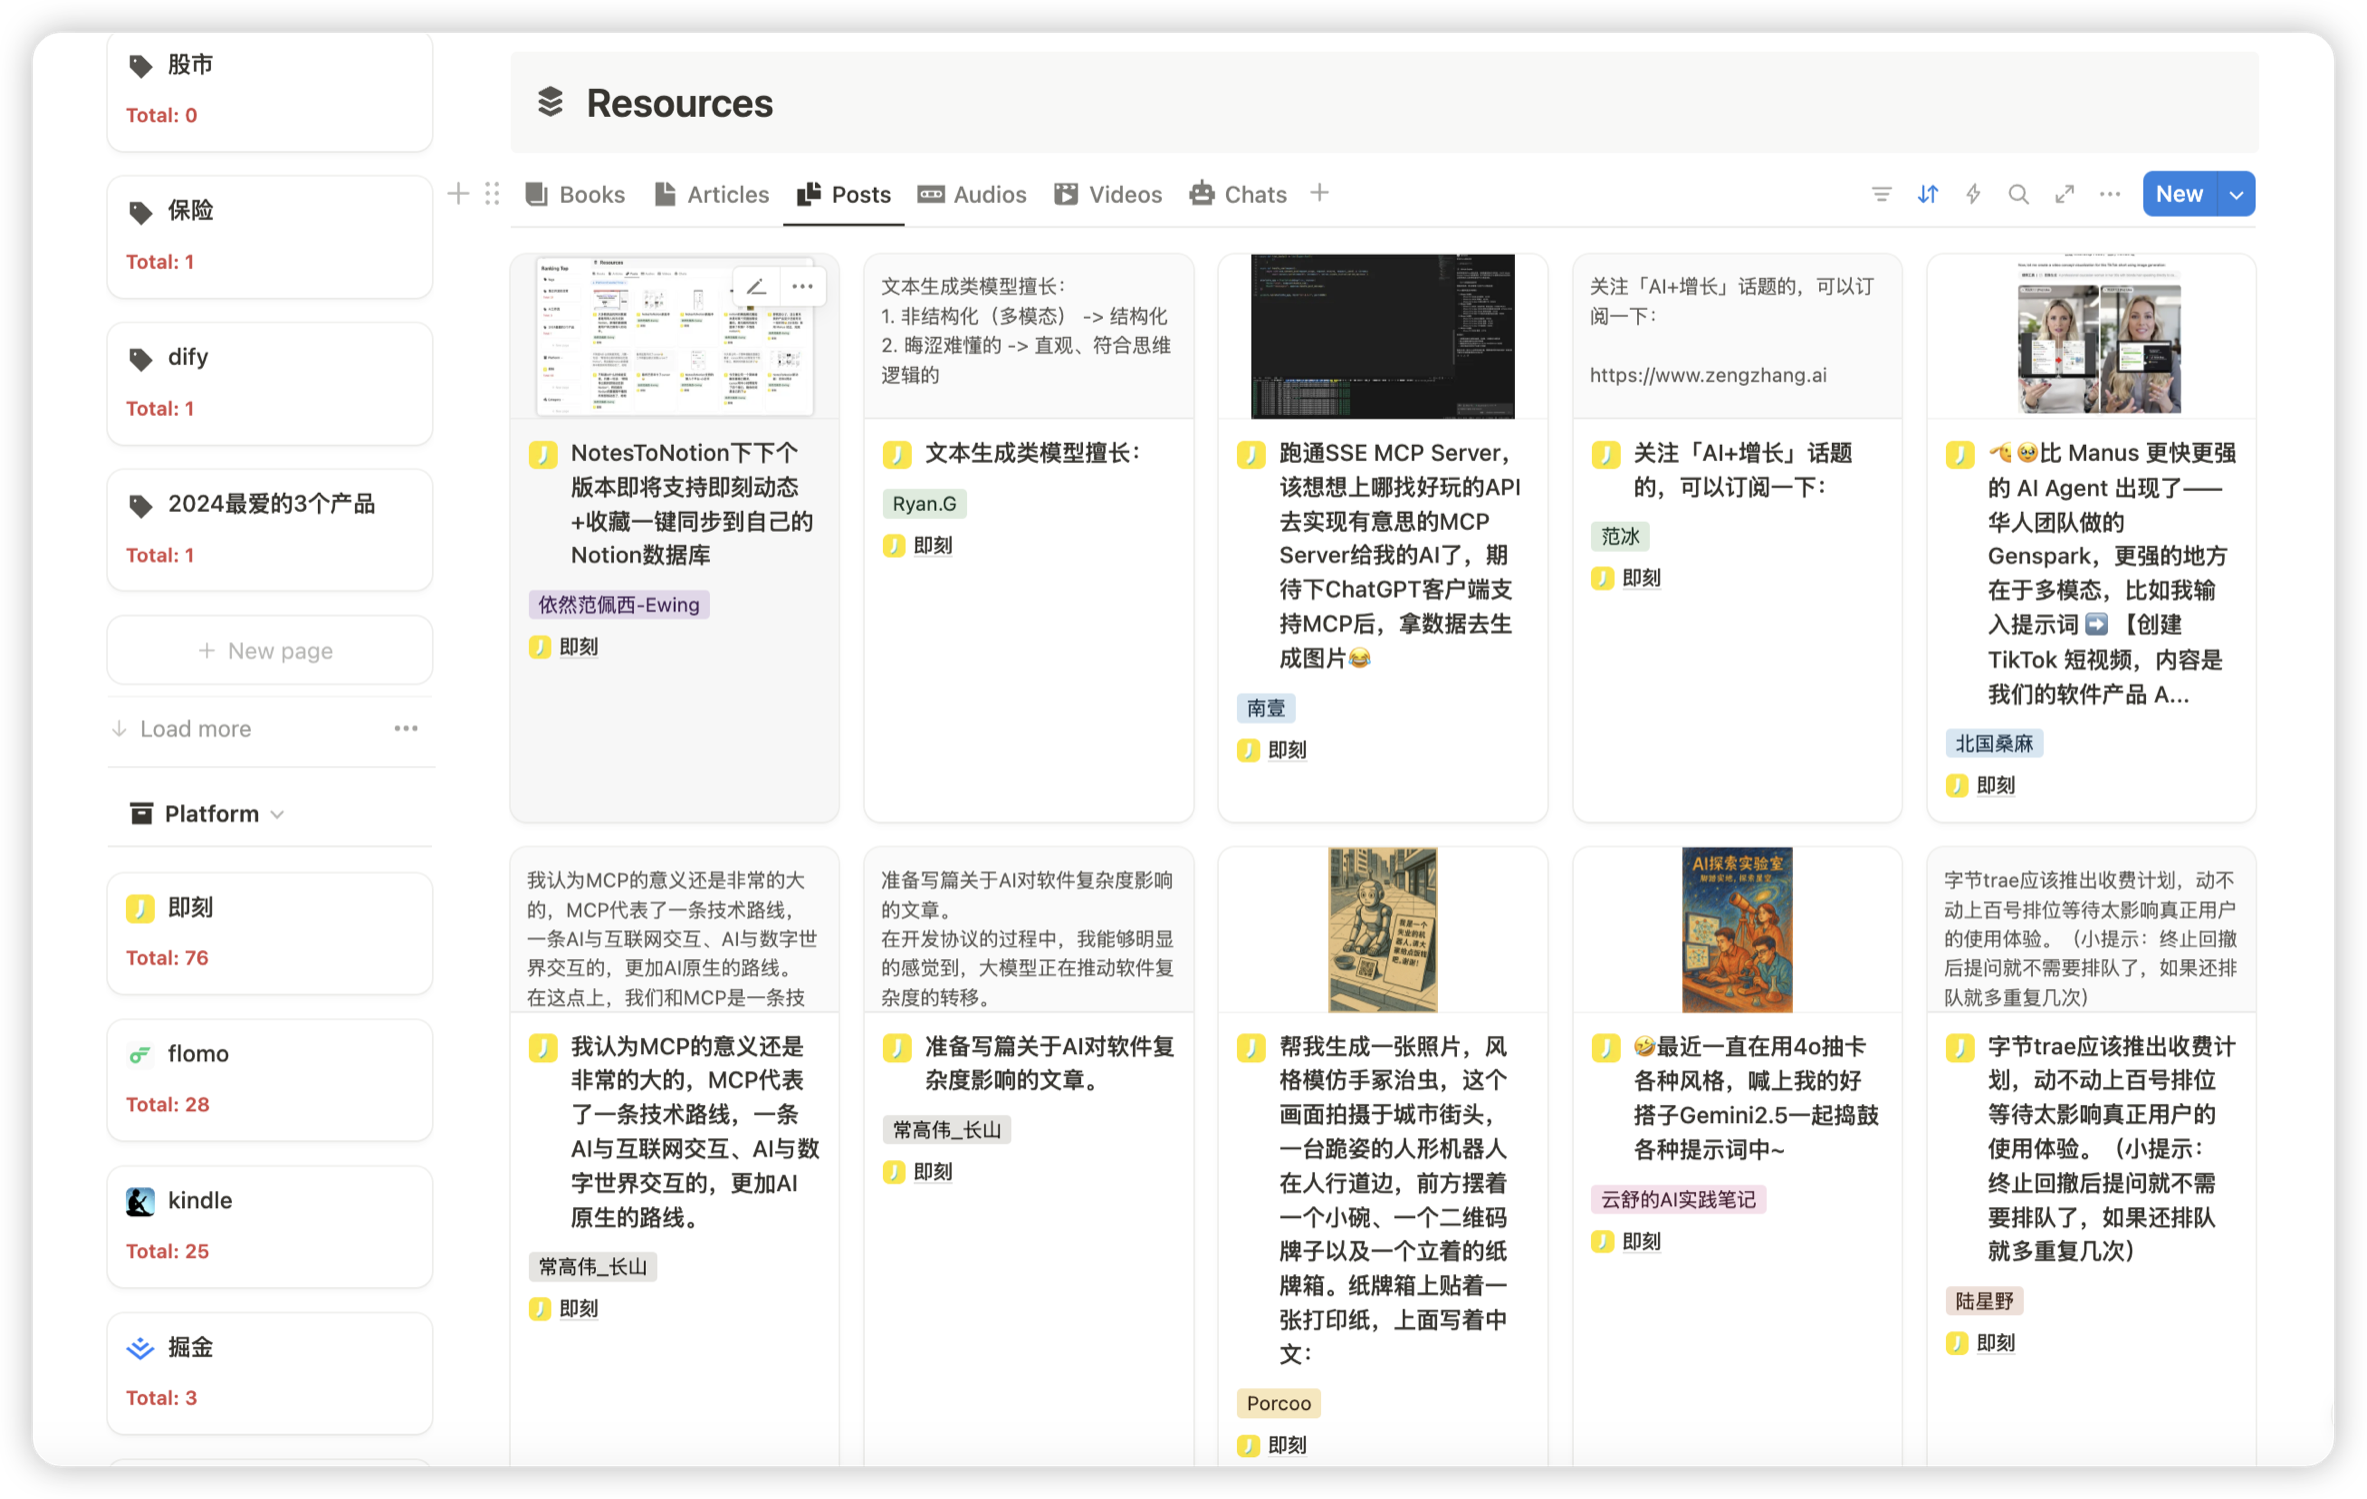Click the 保险 tag icon
The image size is (2367, 1499).
(x=141, y=212)
